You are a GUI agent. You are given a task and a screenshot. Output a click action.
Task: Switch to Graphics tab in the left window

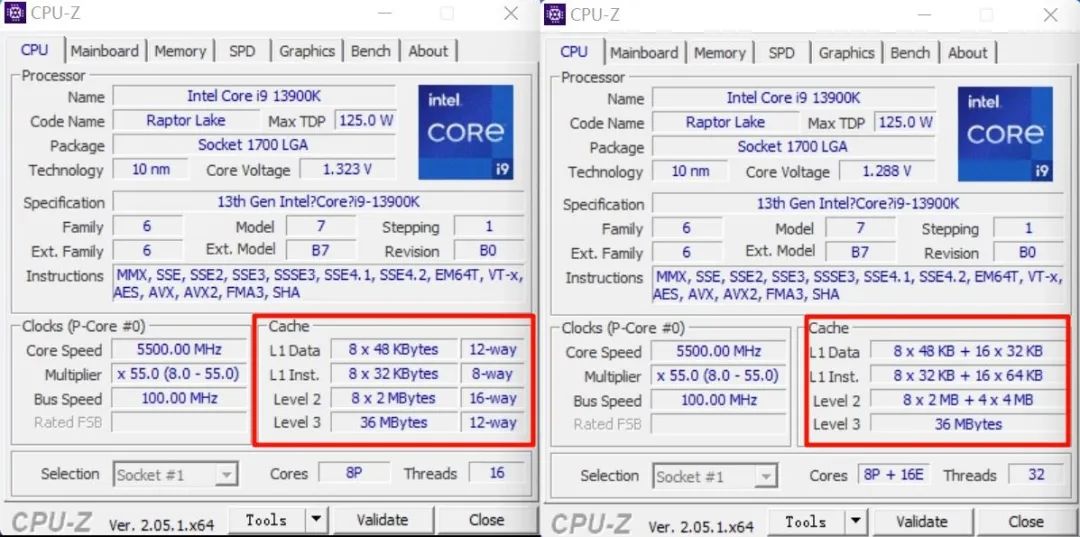point(307,51)
